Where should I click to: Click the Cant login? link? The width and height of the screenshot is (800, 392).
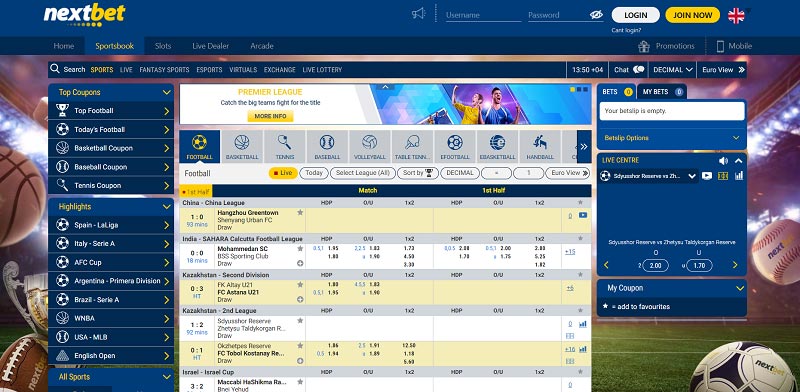pos(626,30)
